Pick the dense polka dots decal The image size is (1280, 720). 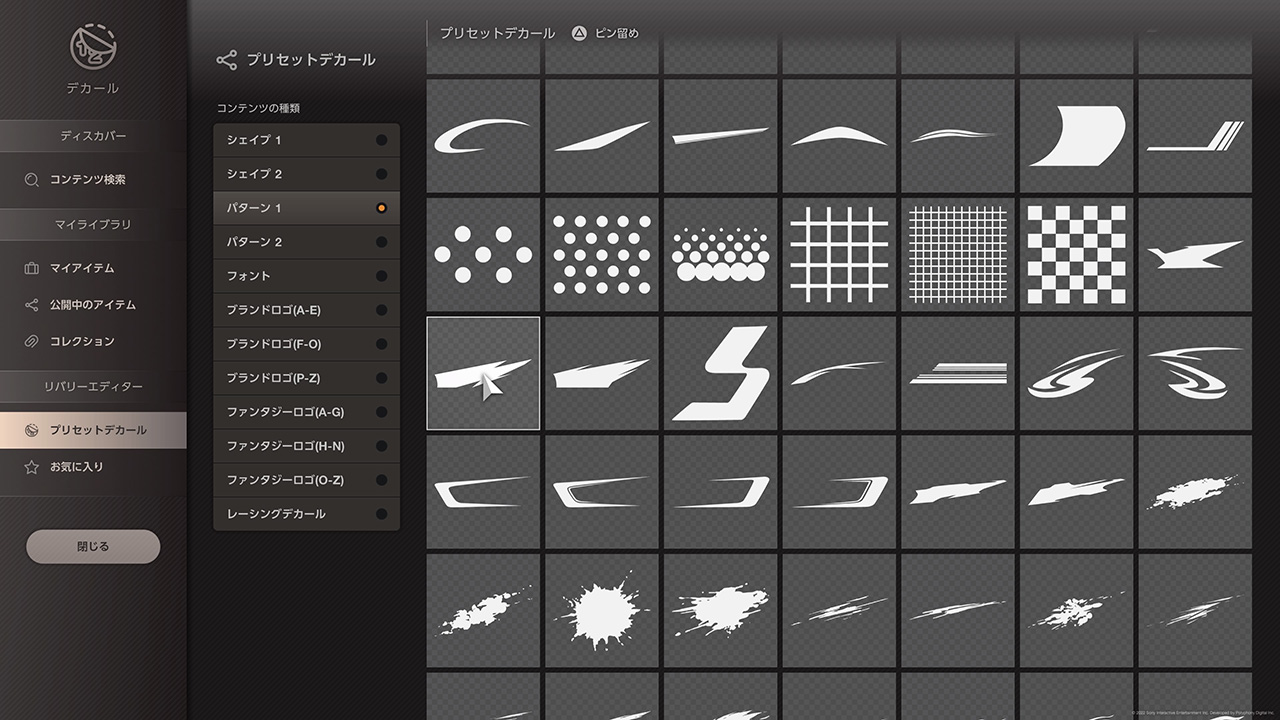coord(602,254)
